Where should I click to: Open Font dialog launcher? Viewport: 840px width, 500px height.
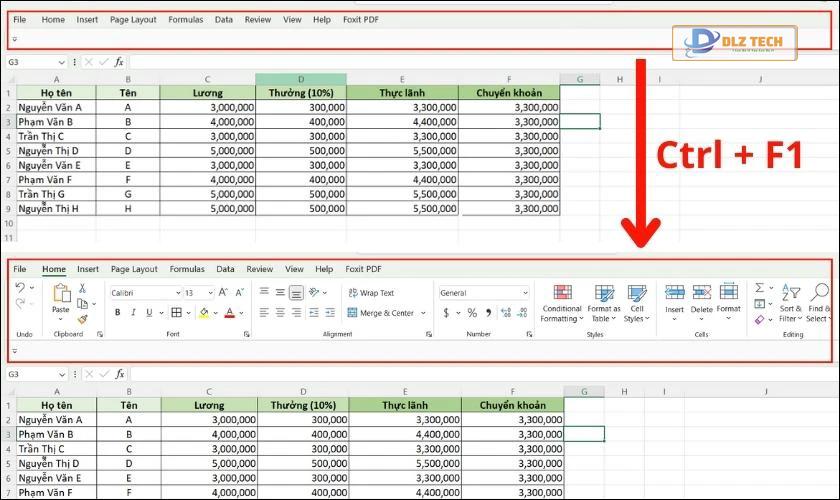click(x=246, y=334)
